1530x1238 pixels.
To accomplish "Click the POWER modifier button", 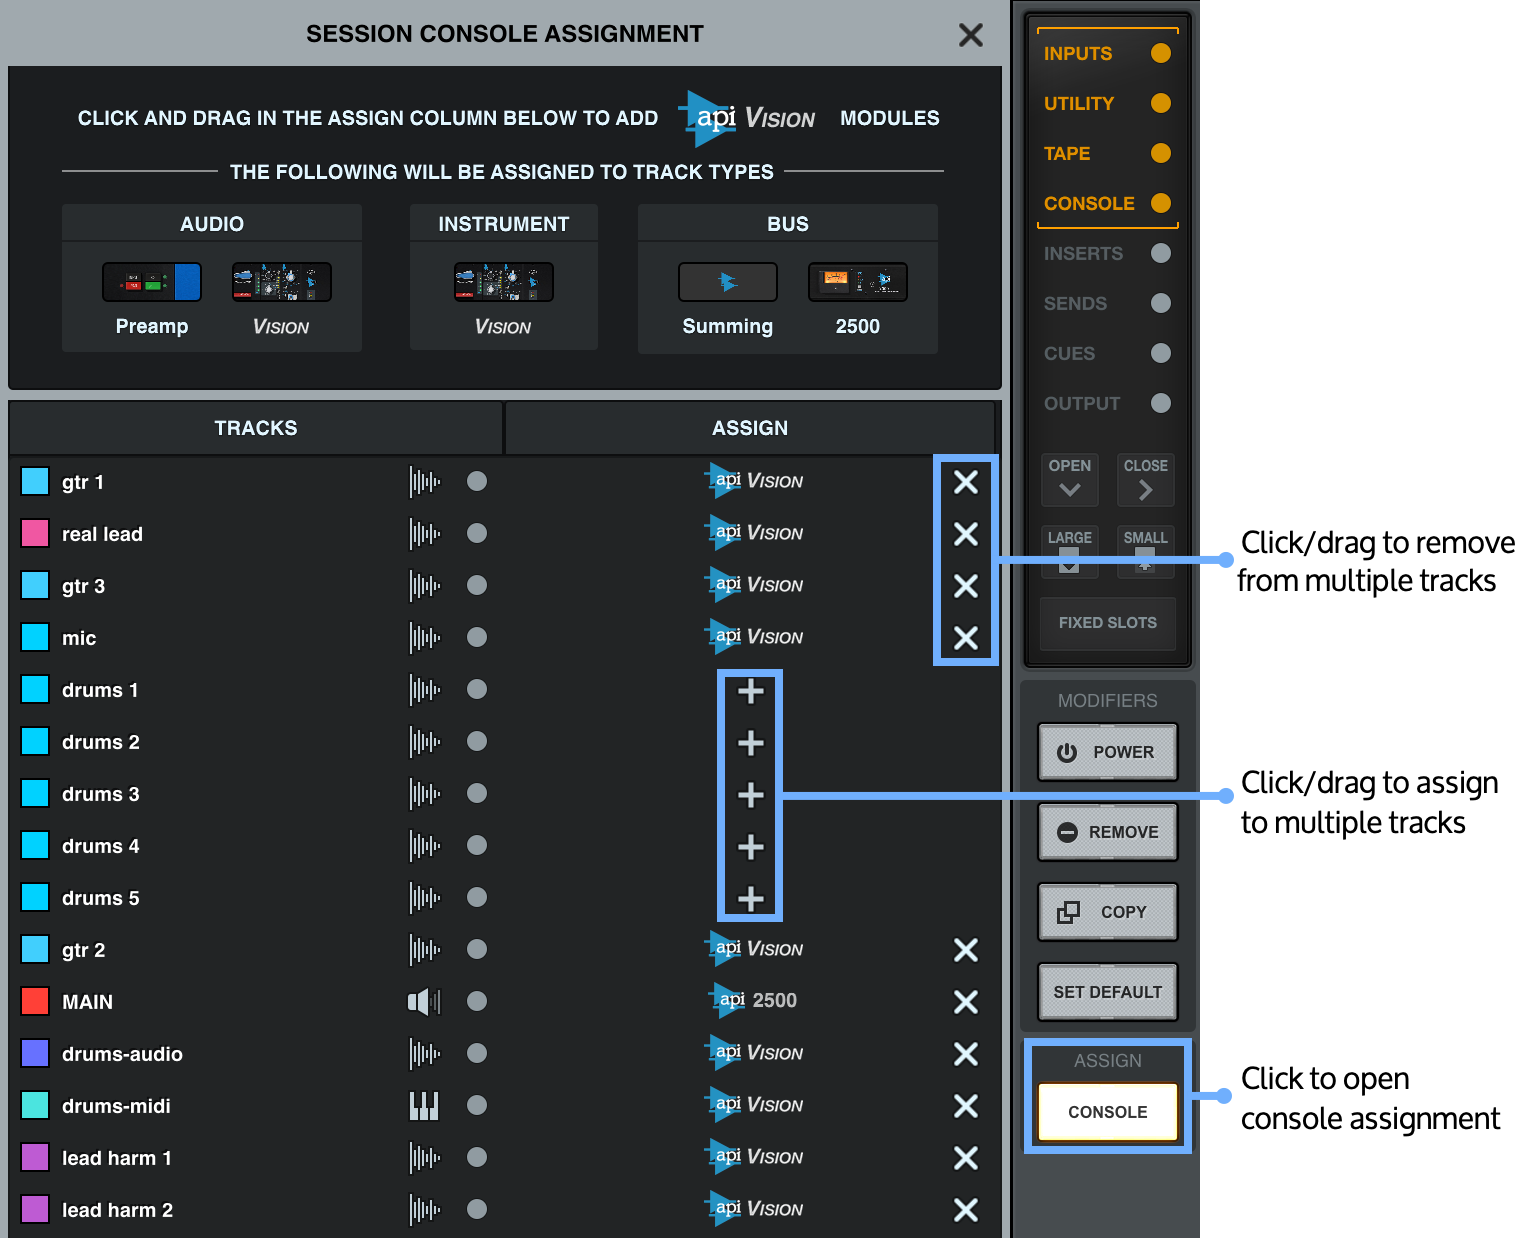I will pos(1108,752).
